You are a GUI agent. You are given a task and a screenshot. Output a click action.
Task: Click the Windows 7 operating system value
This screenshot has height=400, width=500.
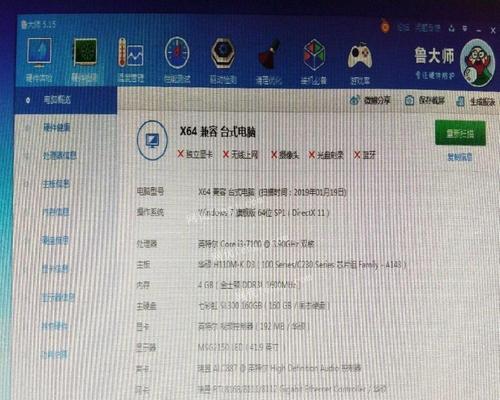pos(264,213)
